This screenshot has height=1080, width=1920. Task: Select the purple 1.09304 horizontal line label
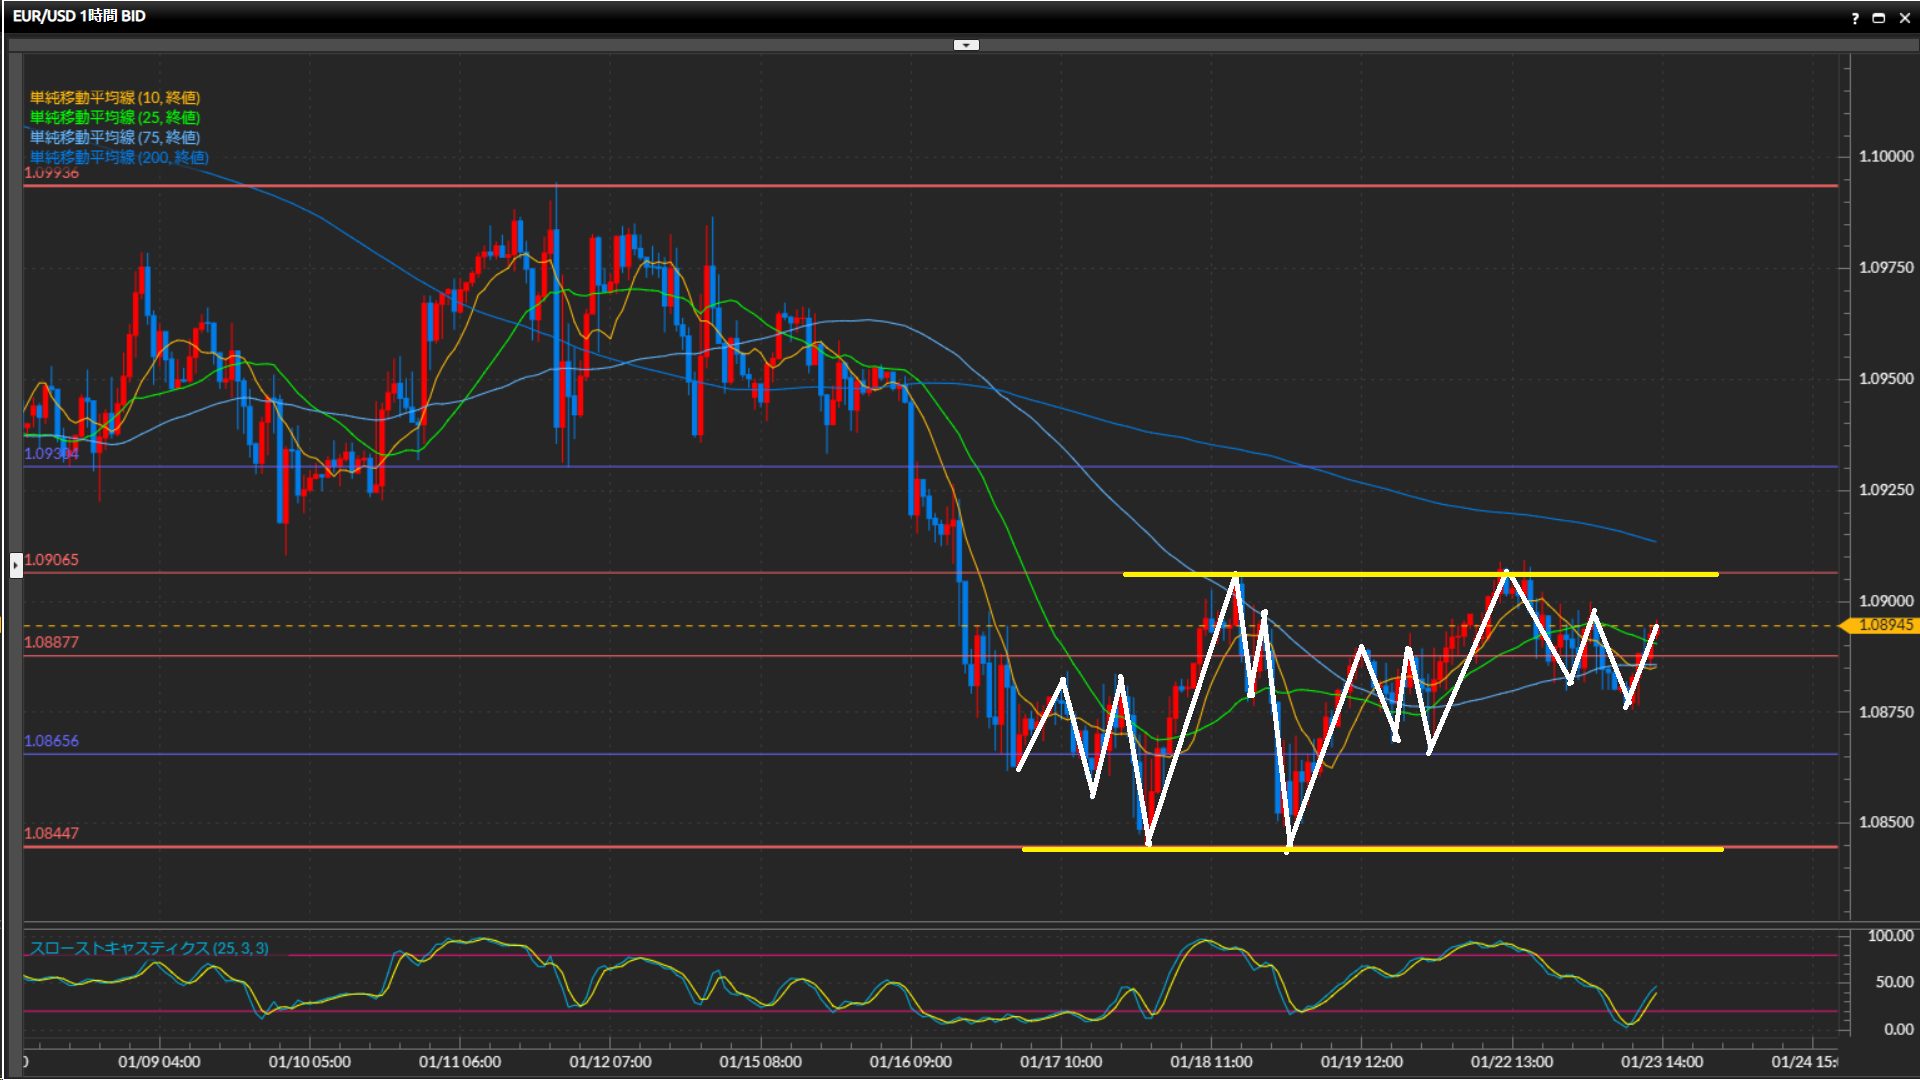[x=51, y=453]
